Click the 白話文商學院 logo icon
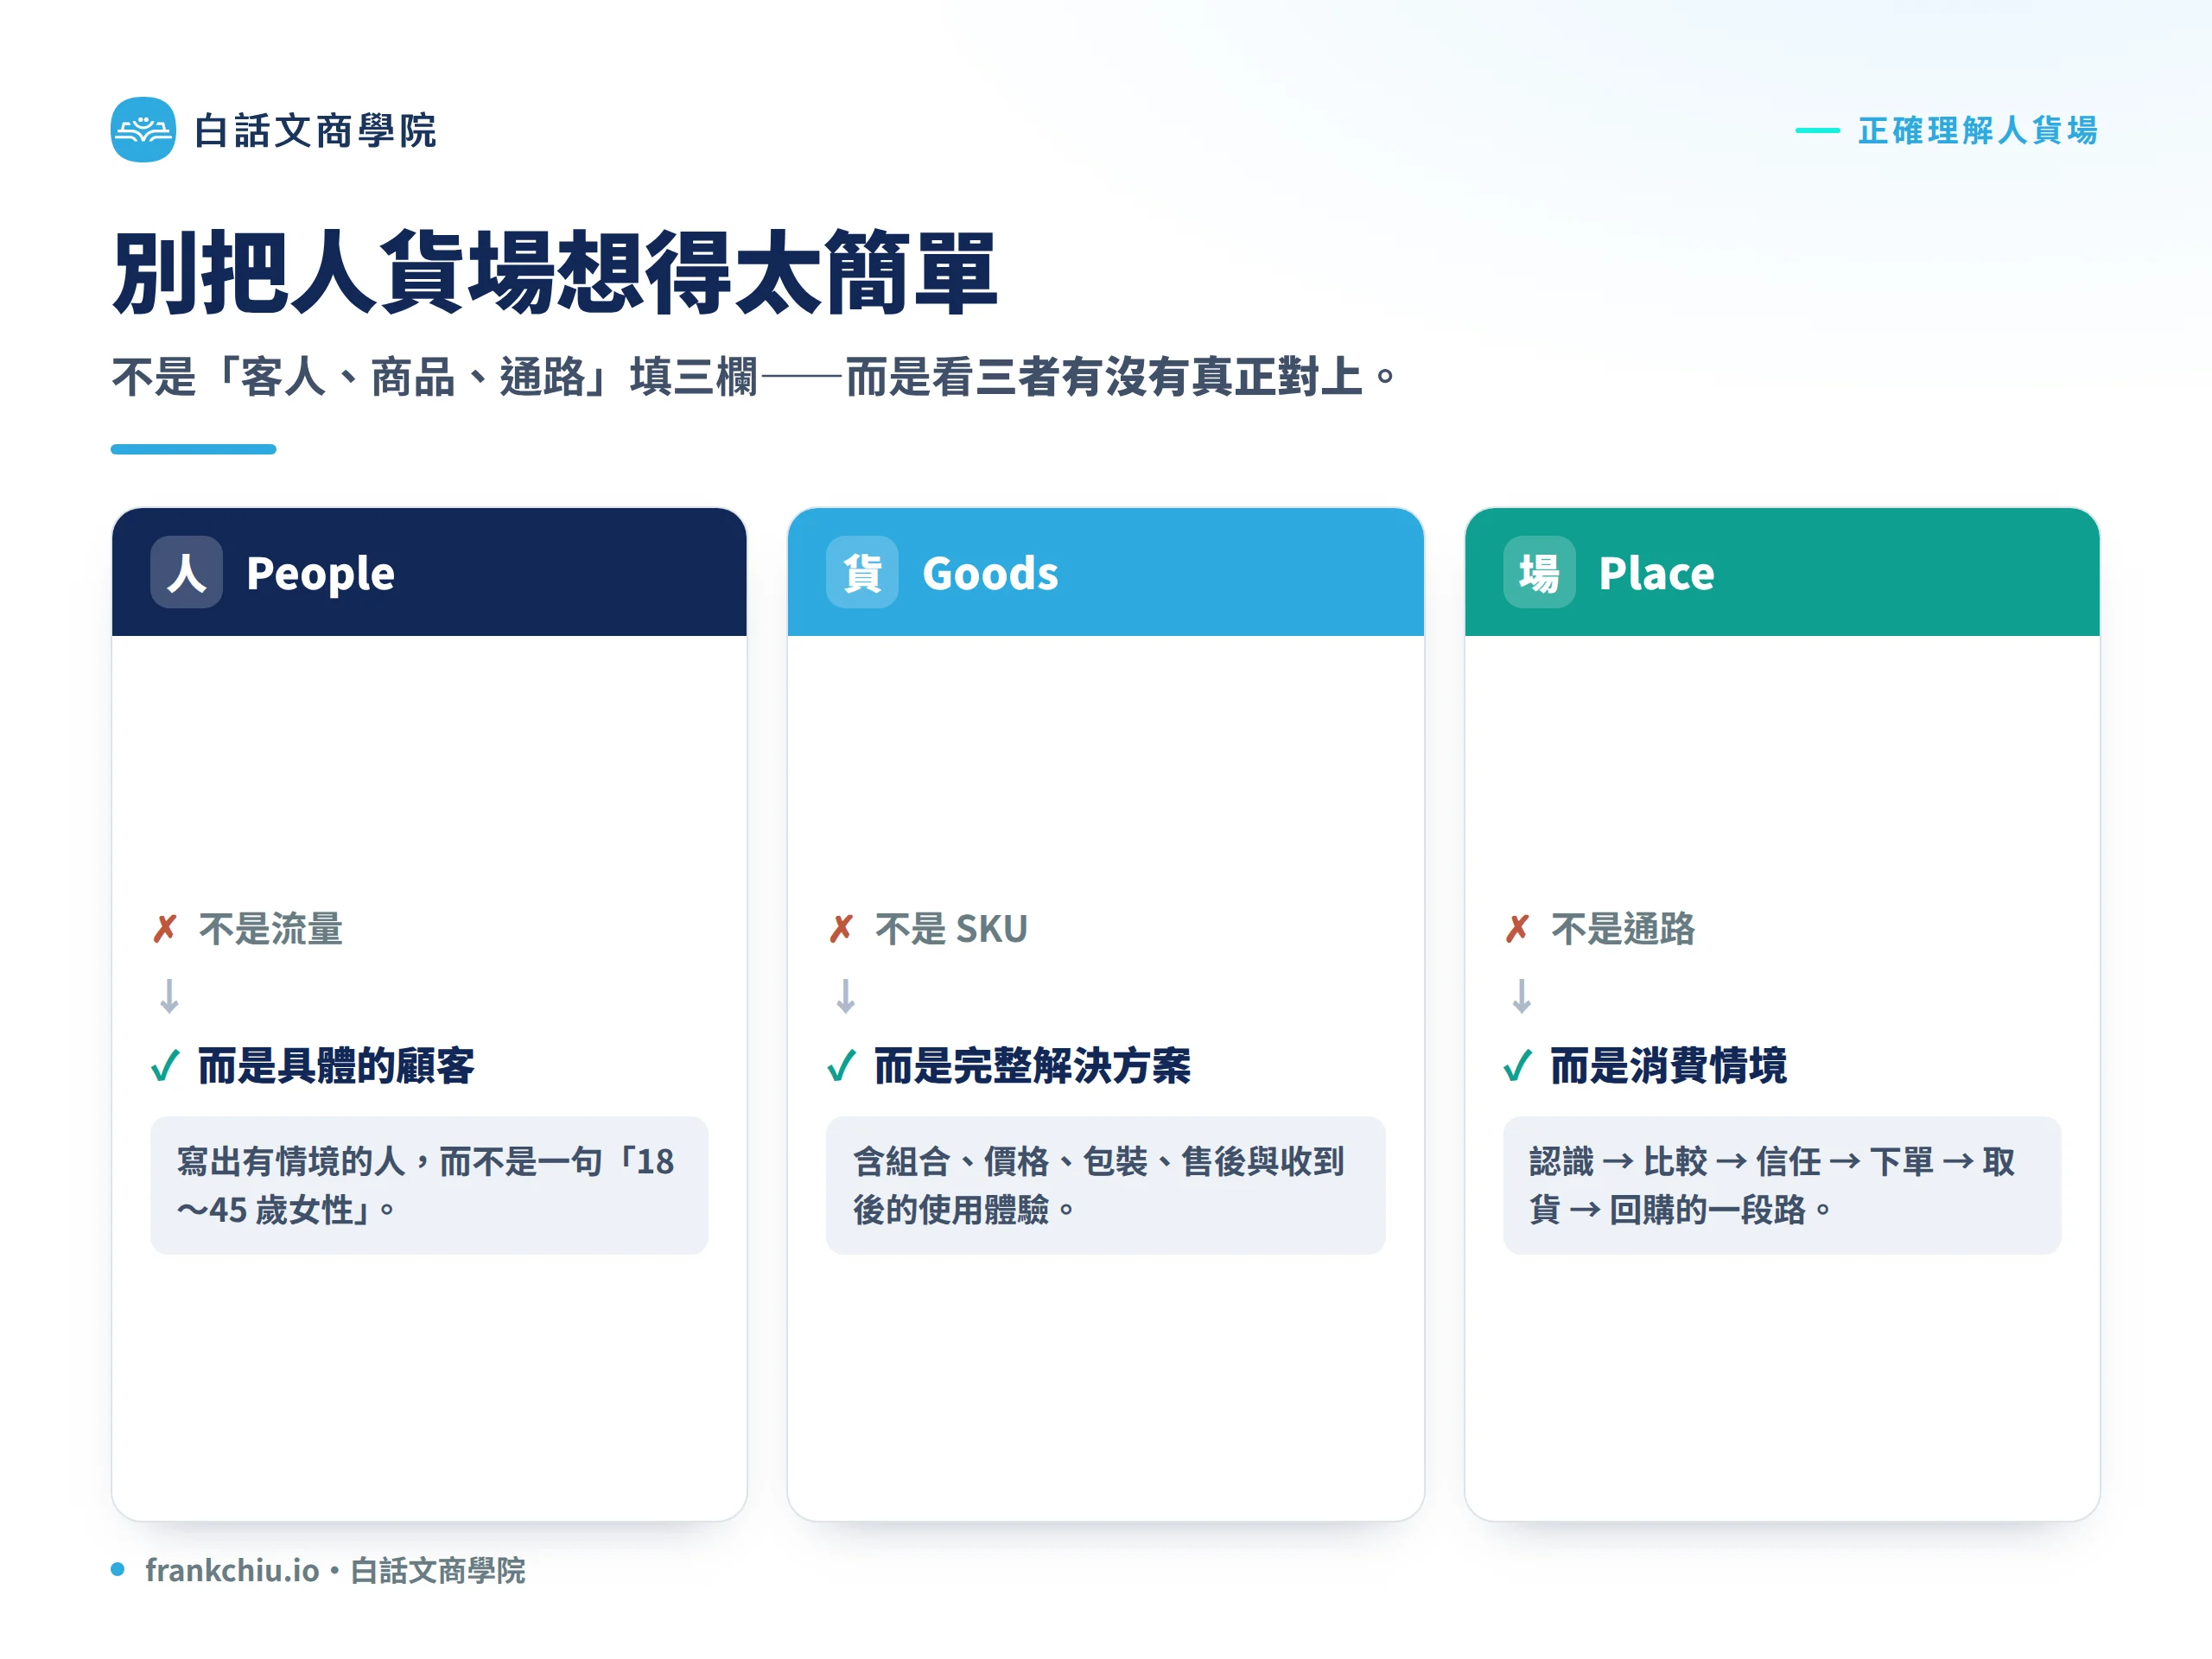This screenshot has width=2212, height=1659. pos(143,130)
